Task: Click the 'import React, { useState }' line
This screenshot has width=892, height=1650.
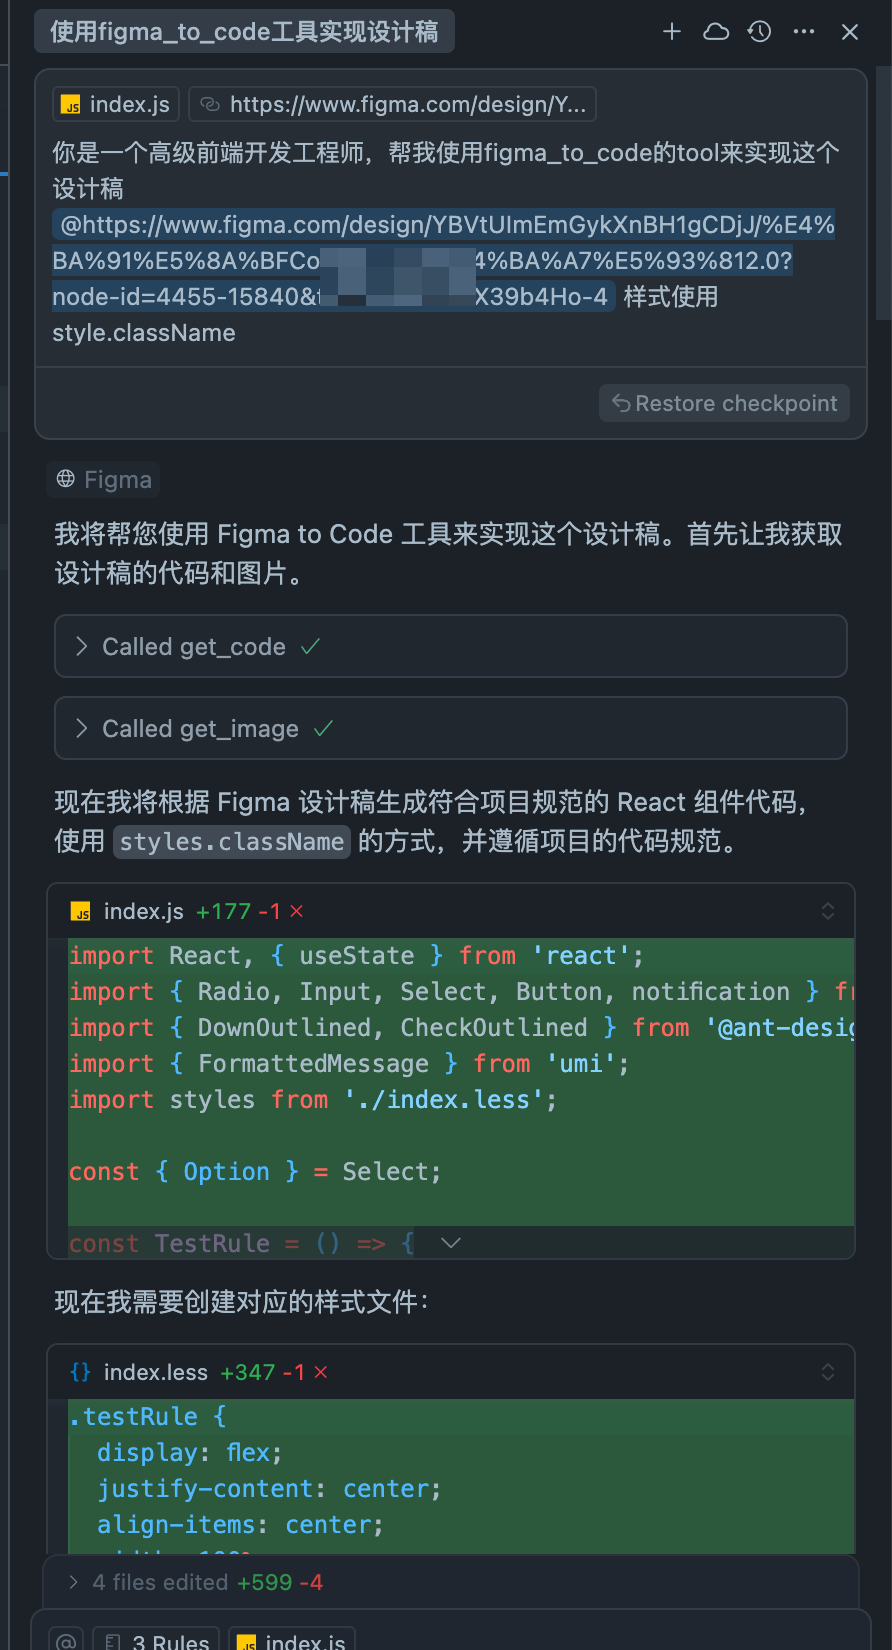Action: (357, 956)
